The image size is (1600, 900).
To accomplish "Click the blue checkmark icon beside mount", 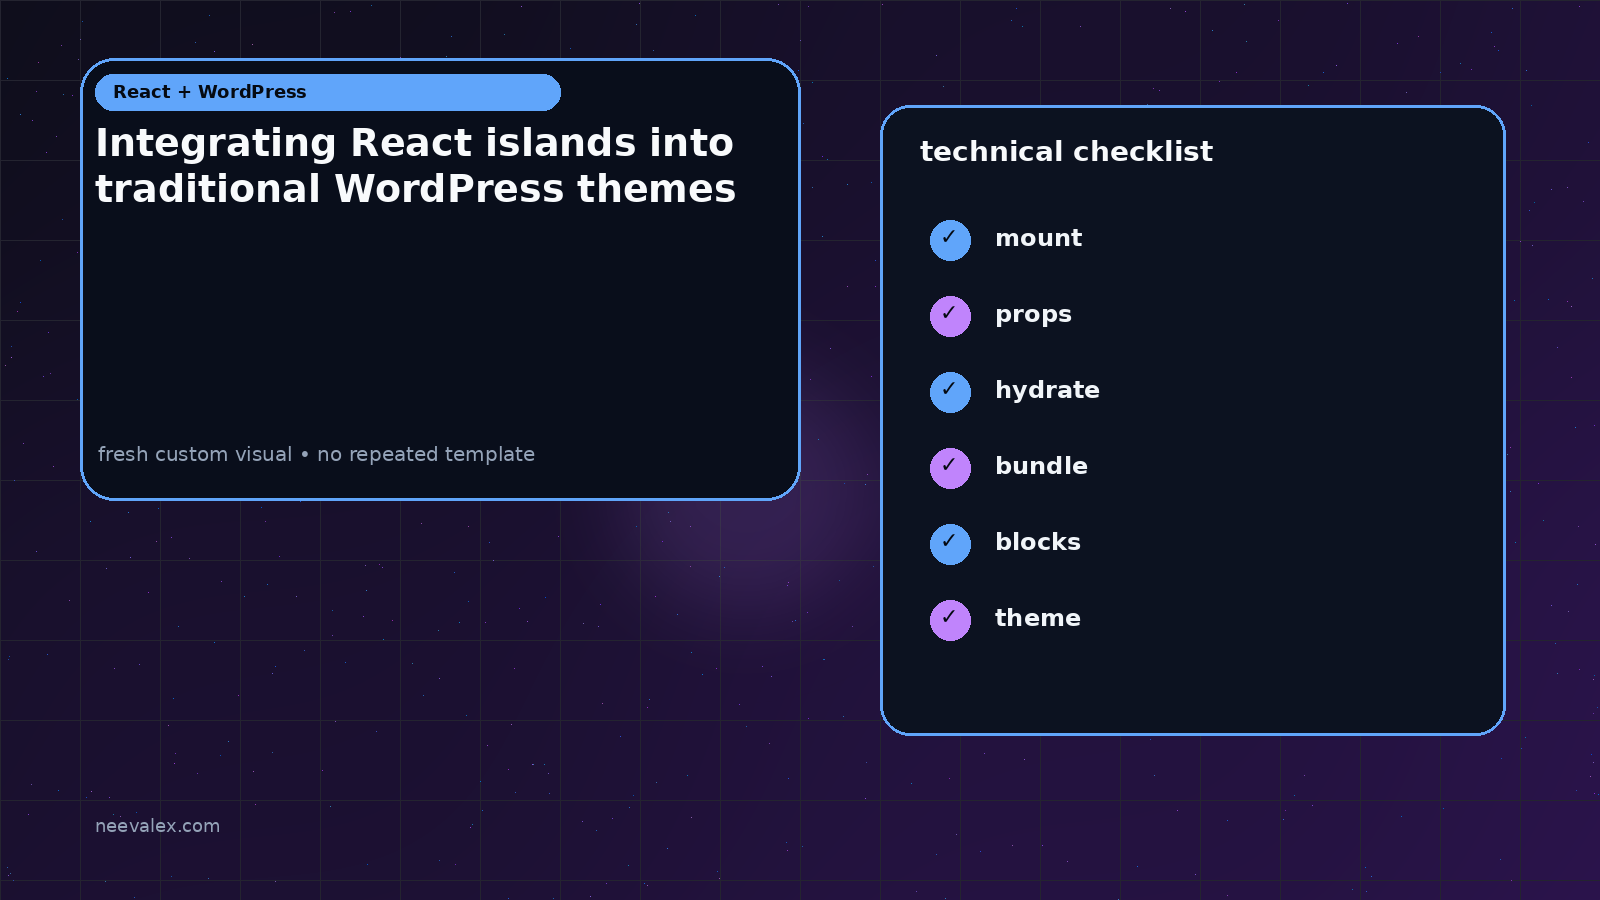I will click(950, 240).
